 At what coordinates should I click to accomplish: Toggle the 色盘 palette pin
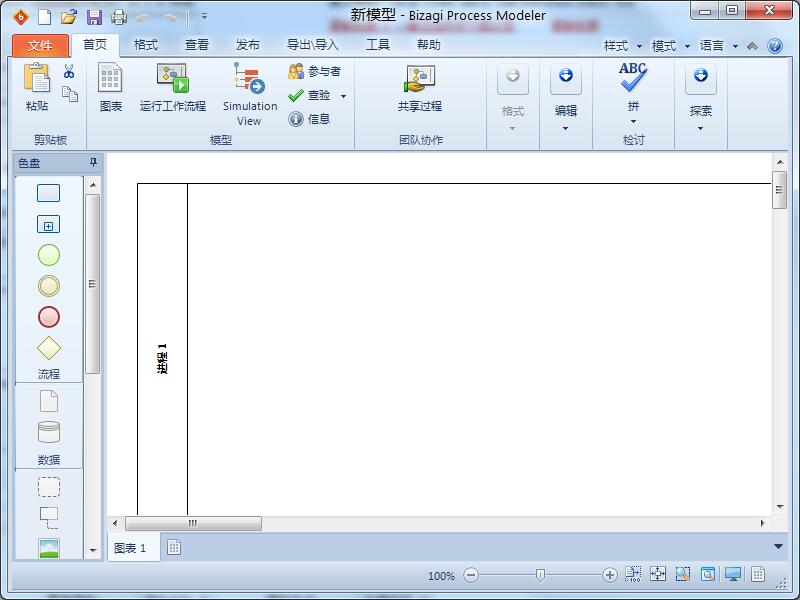point(94,163)
